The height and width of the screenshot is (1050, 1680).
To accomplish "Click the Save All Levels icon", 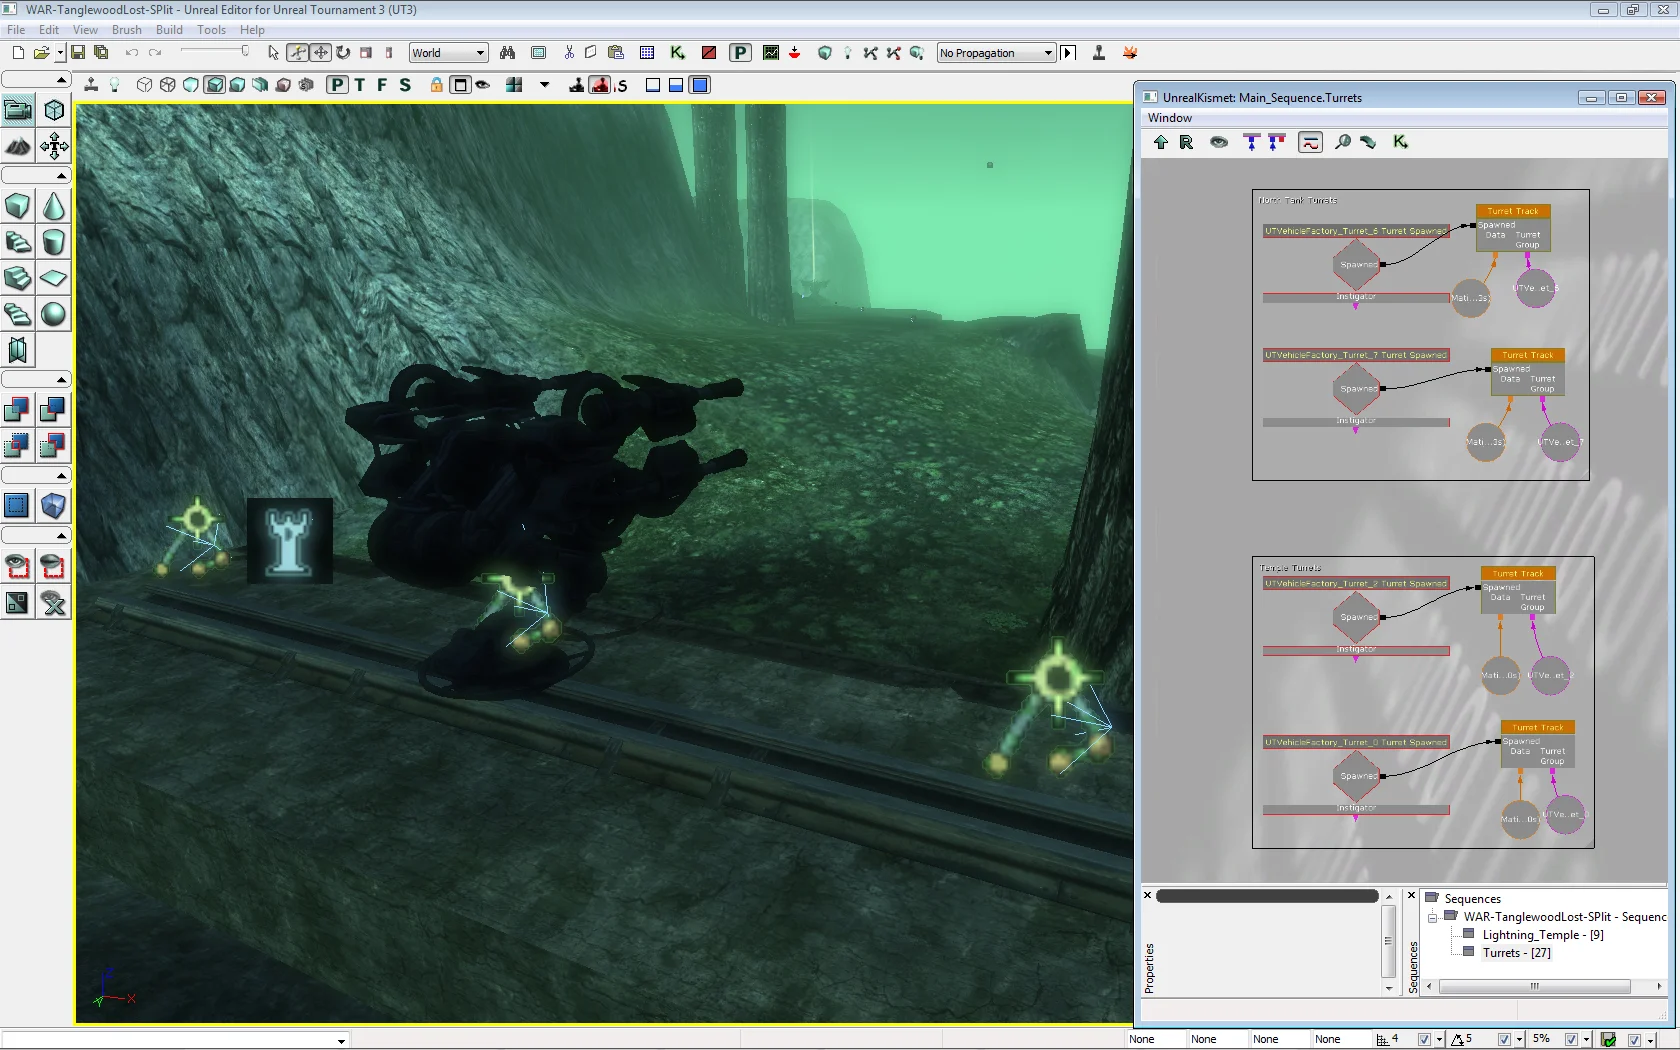I will pos(101,53).
